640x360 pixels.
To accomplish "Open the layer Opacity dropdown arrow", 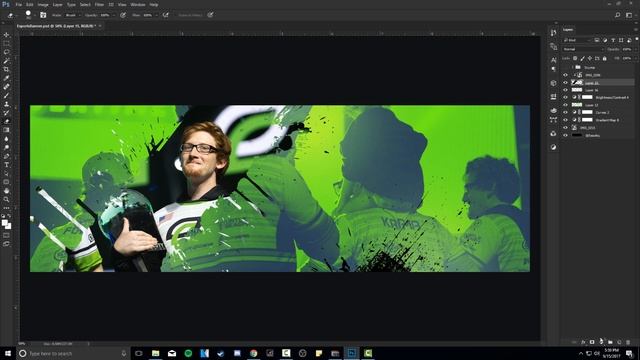I will pyautogui.click(x=636, y=49).
